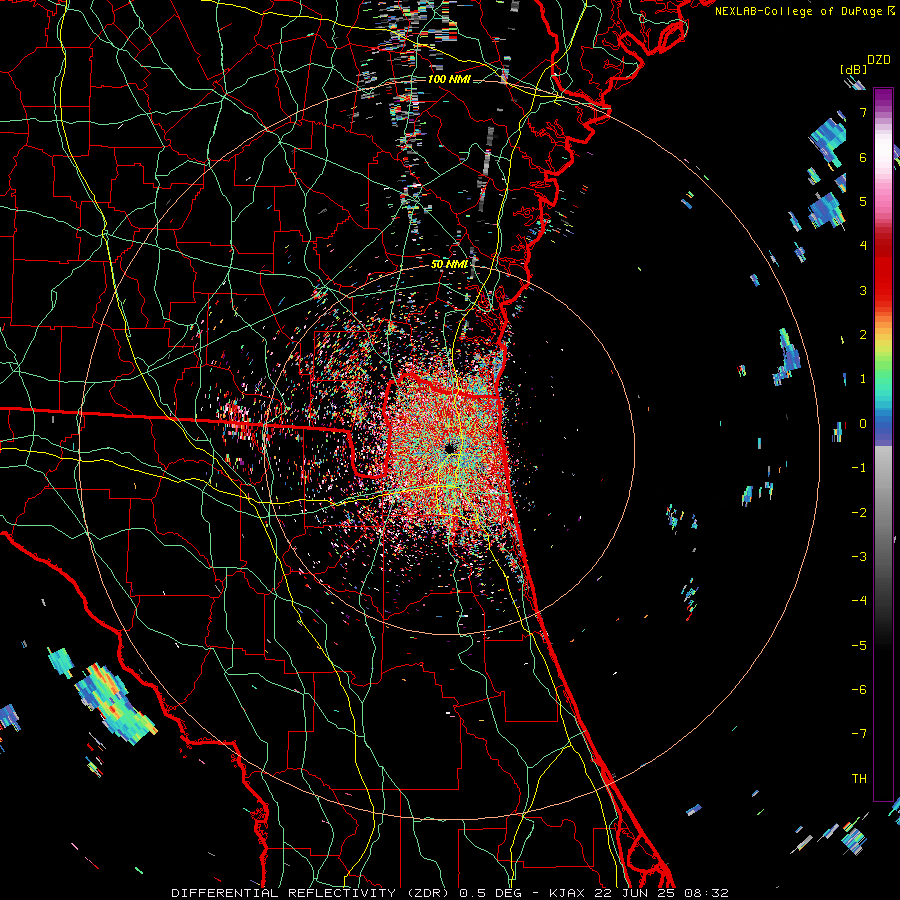The height and width of the screenshot is (900, 900).
Task: Click the 1 dB scale value
Action: 863,379
